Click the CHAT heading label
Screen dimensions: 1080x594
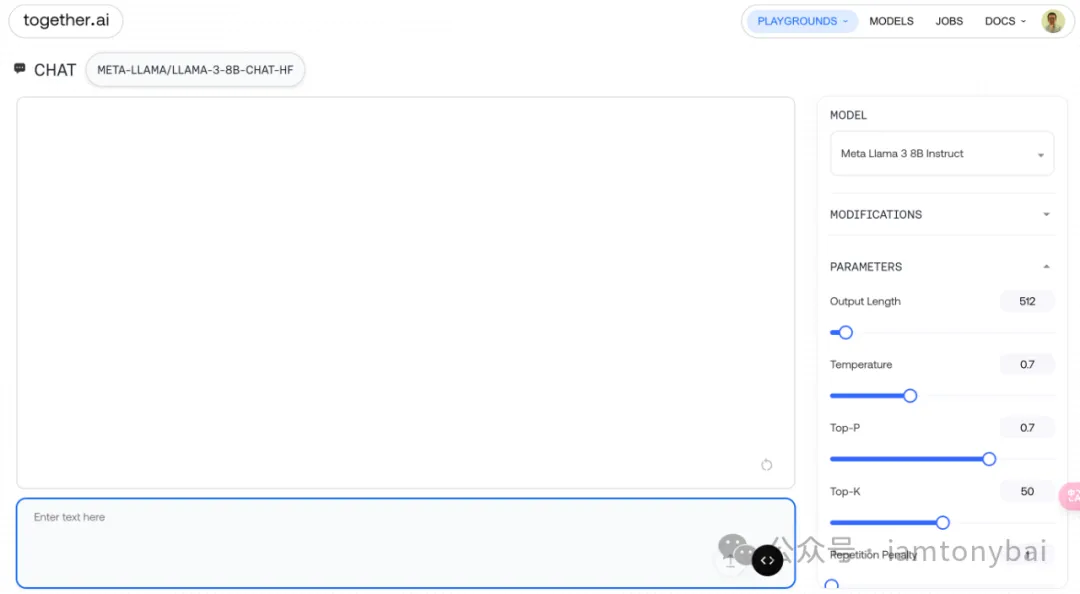(54, 70)
